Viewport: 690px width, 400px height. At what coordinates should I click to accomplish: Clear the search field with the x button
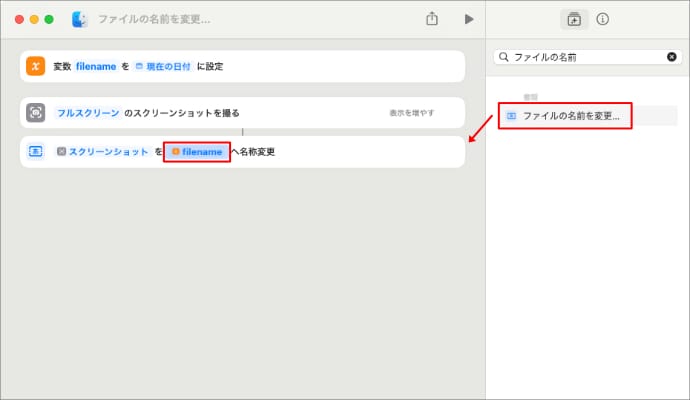coord(672,57)
